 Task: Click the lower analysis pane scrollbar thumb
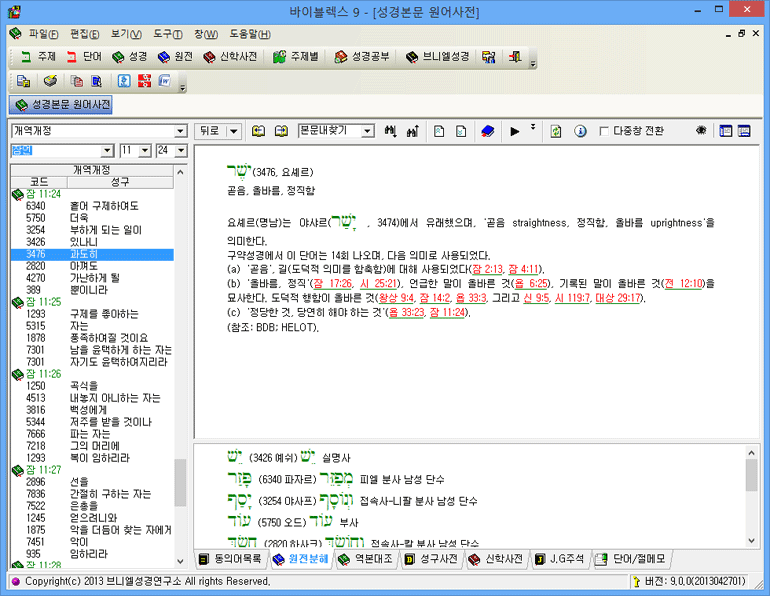point(751,475)
